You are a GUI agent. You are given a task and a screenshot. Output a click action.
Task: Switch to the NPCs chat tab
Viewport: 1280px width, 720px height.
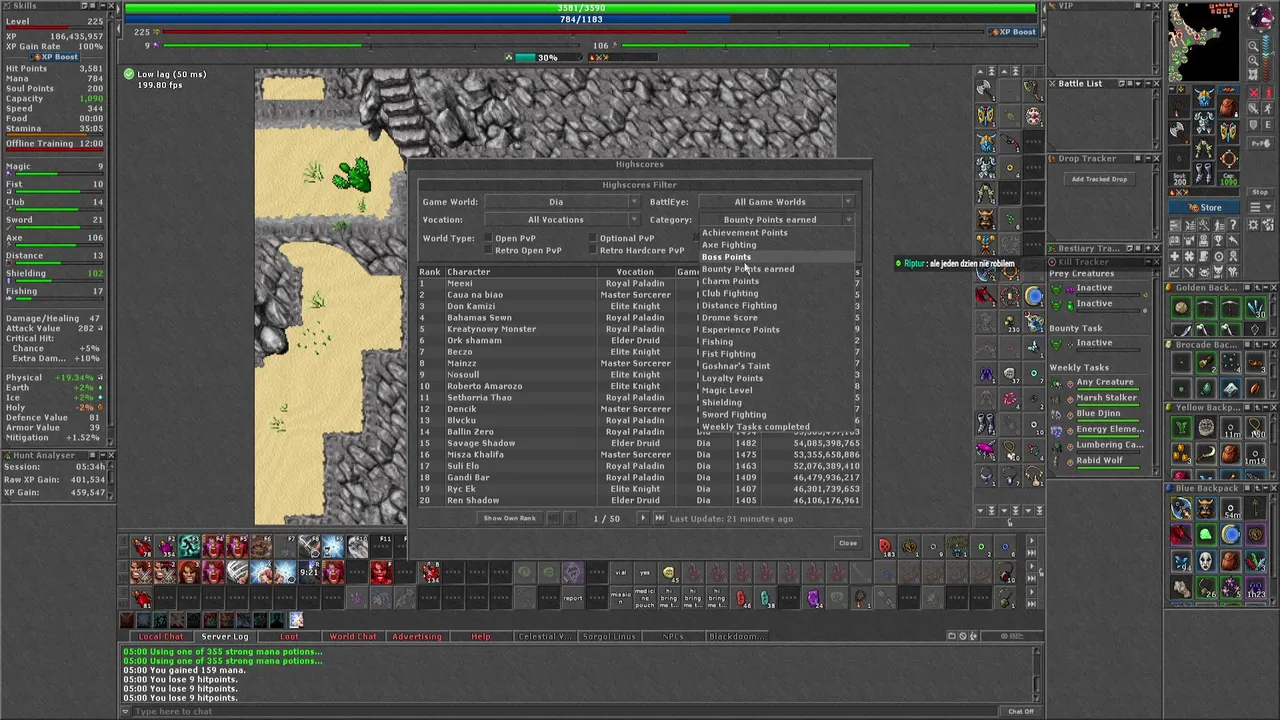pyautogui.click(x=673, y=636)
